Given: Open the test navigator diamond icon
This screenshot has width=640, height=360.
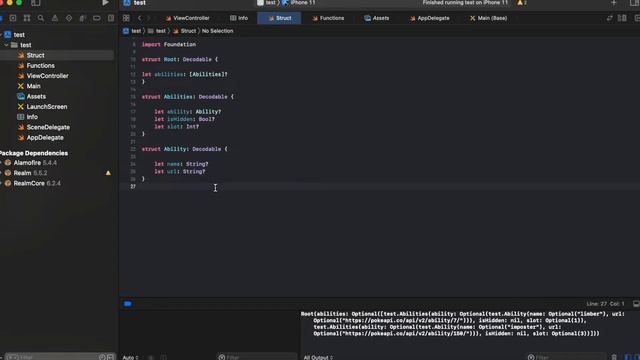Looking at the screenshot, I should [x=69, y=18].
